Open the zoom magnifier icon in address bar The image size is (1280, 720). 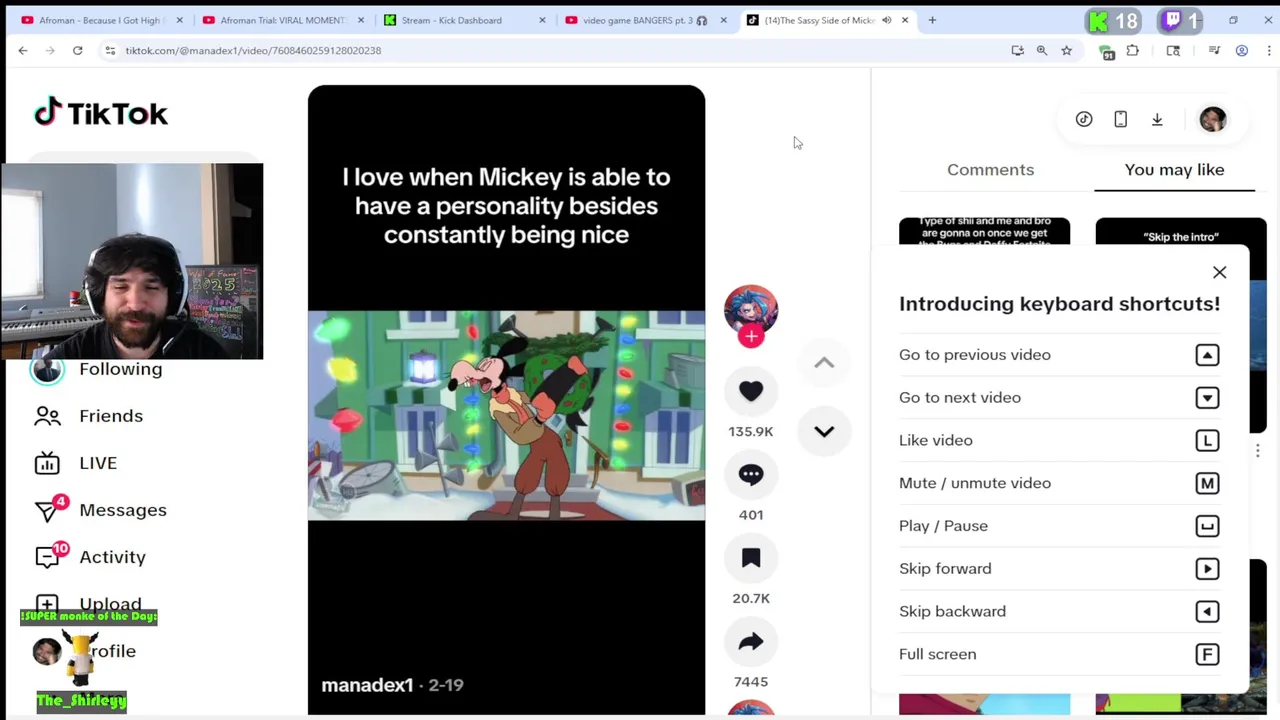[1042, 50]
